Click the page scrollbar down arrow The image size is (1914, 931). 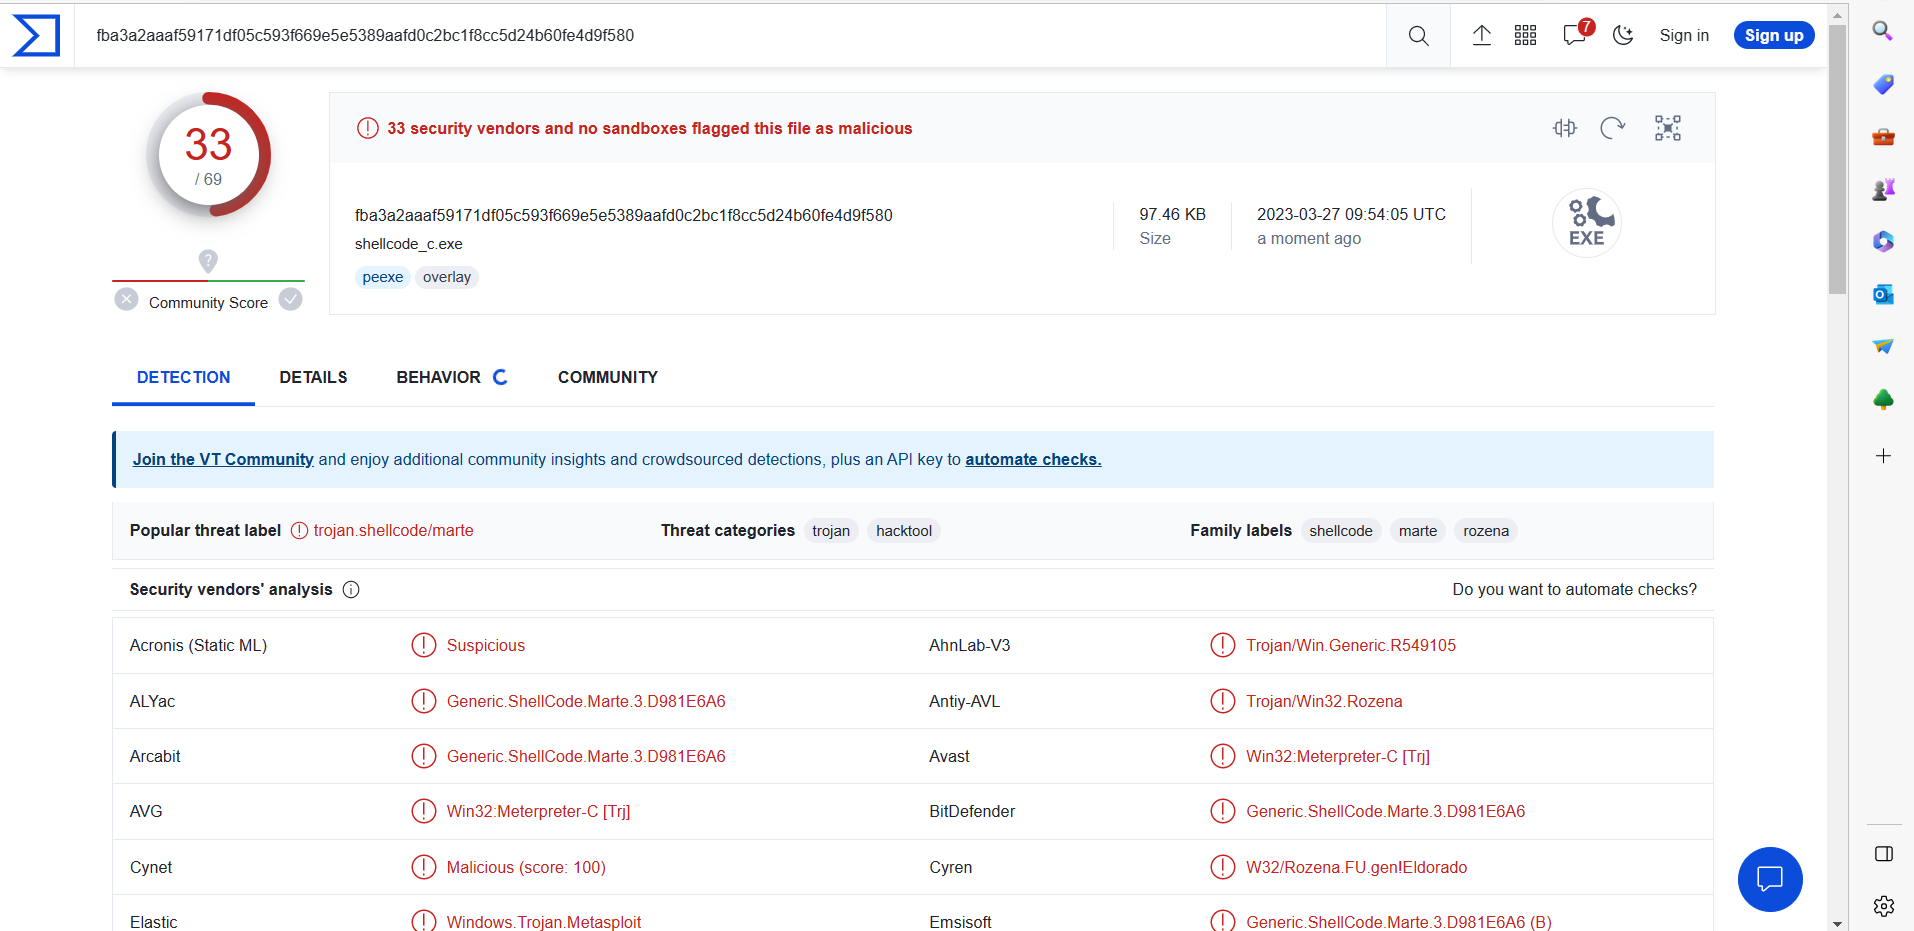click(1837, 923)
